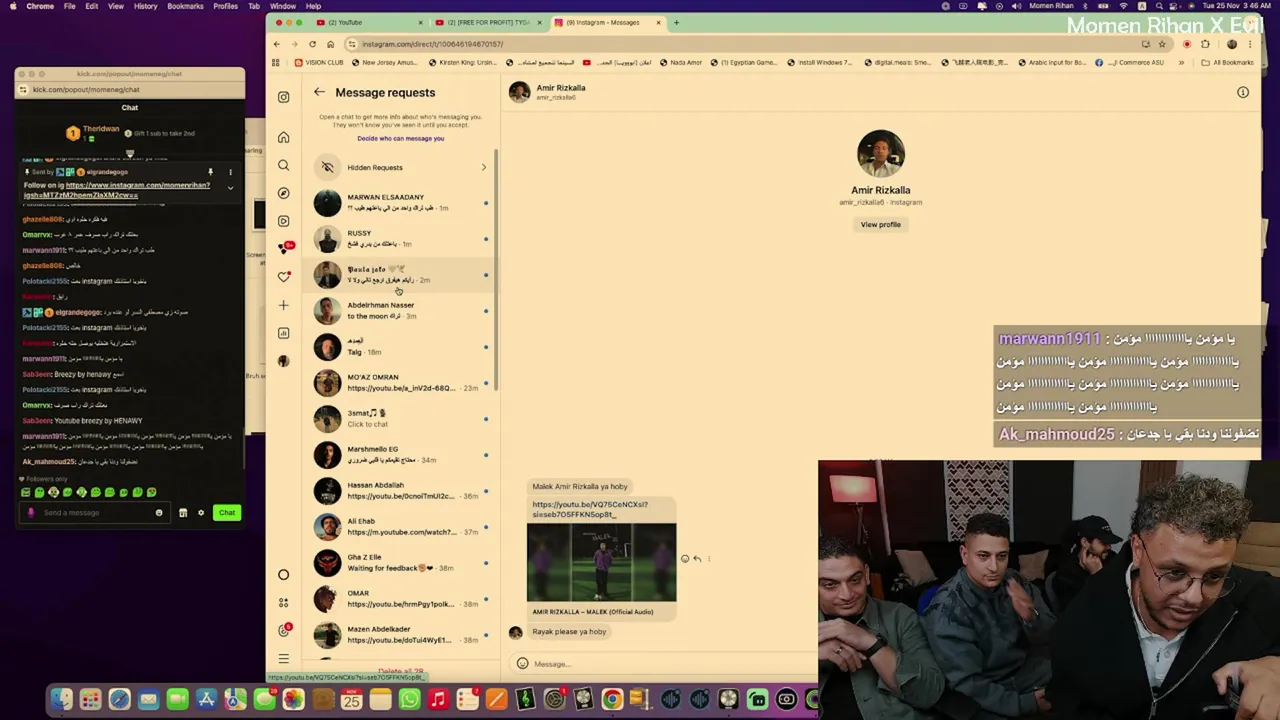Open the Dashboard chart icon in sidebar
Screen dimensions: 1280x720
[283, 333]
